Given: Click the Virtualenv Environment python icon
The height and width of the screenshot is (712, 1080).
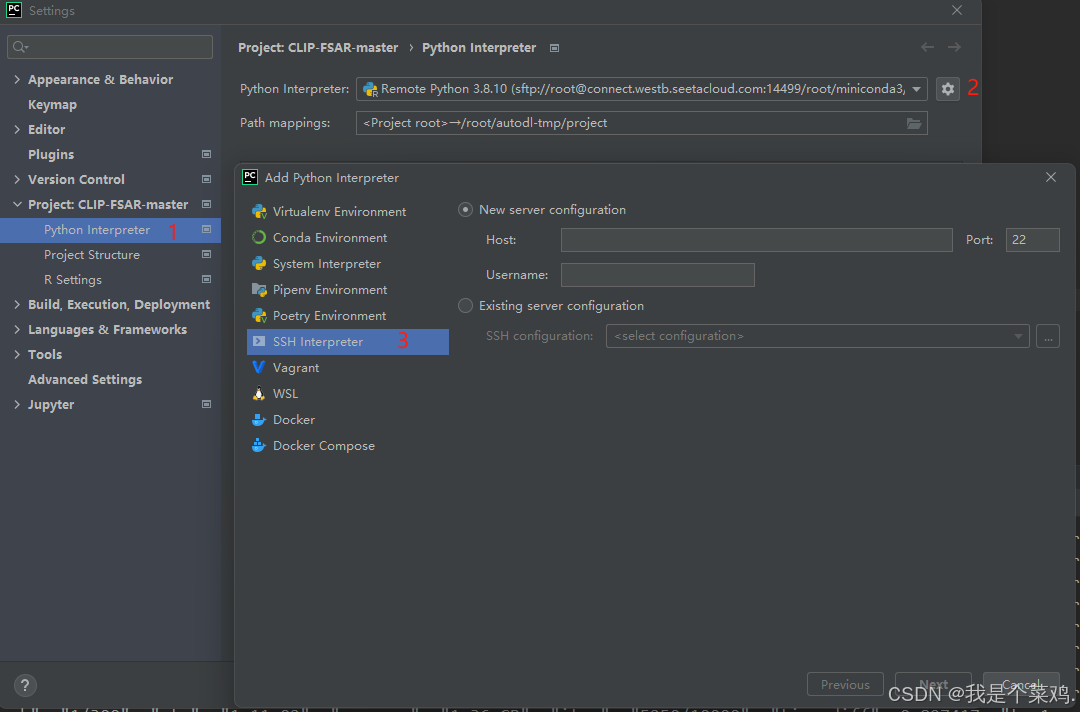Looking at the screenshot, I should coord(259,211).
